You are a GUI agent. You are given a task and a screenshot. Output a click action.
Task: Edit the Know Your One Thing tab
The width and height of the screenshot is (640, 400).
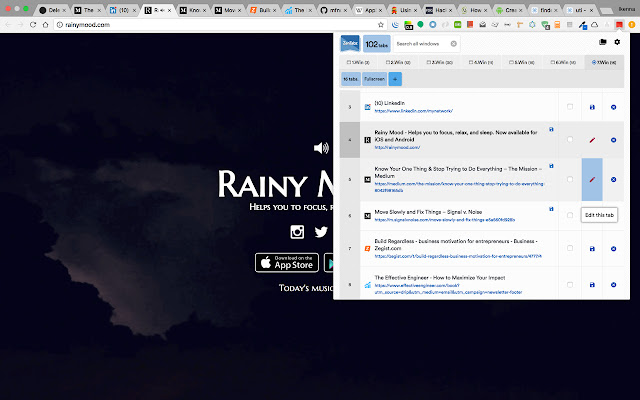pyautogui.click(x=592, y=180)
